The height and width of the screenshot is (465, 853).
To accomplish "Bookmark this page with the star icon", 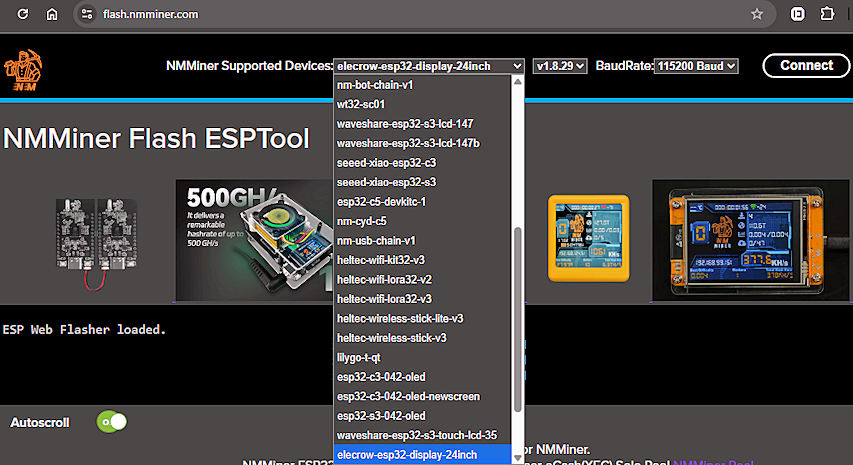I will (x=757, y=14).
